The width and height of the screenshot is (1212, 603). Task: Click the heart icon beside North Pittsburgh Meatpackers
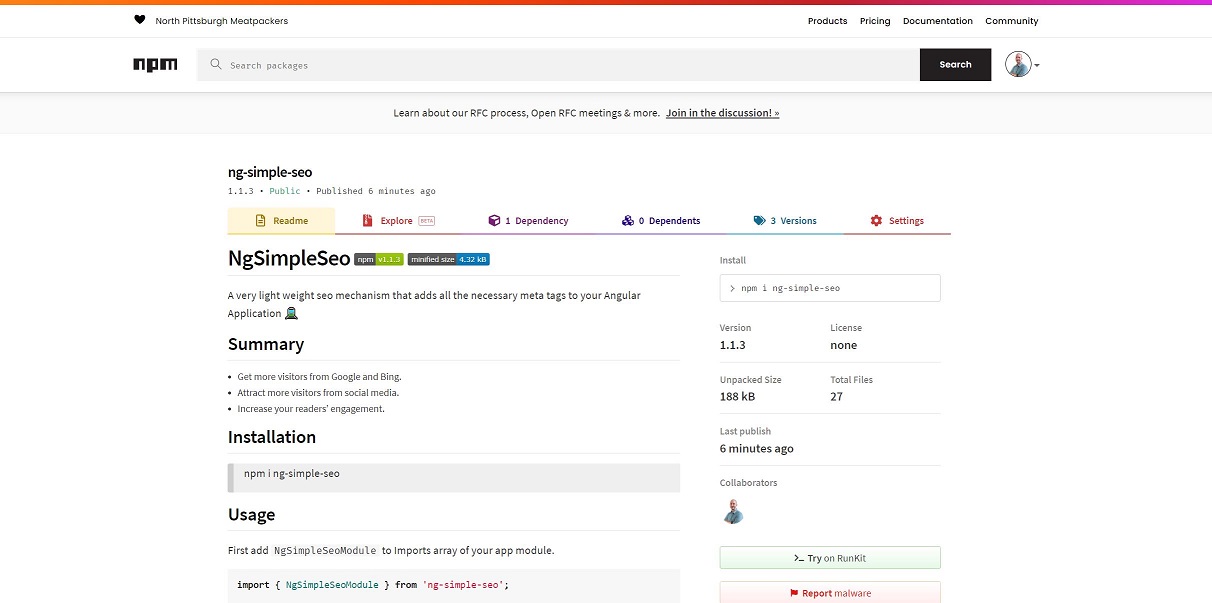[139, 20]
